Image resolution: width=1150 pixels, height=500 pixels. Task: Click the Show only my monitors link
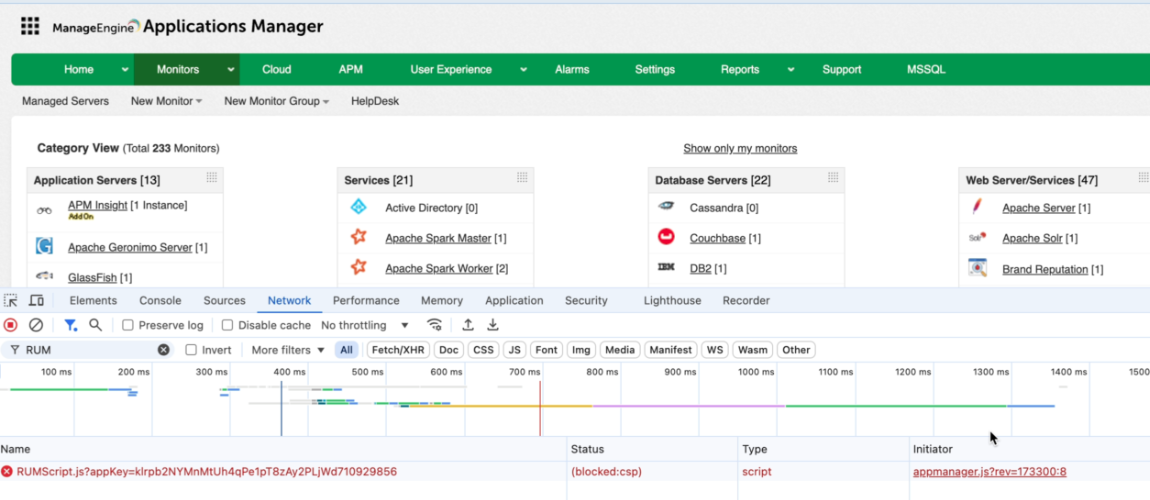click(x=740, y=148)
